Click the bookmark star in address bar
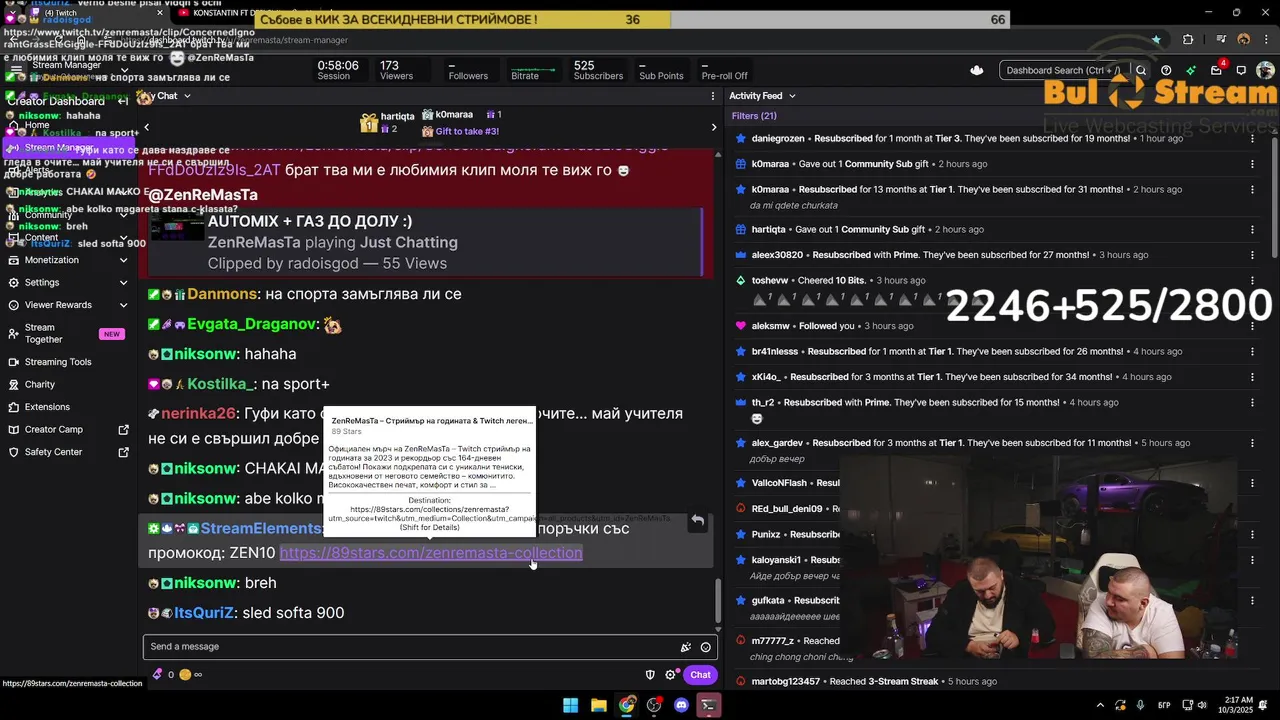 1157,40
